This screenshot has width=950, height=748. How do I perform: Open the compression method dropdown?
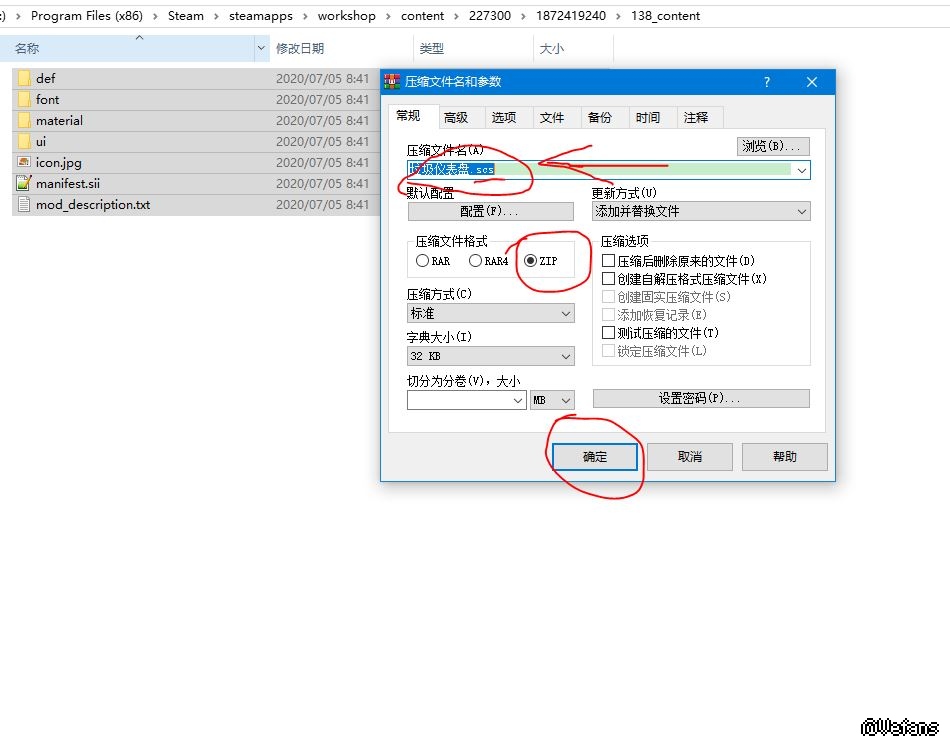(566, 314)
